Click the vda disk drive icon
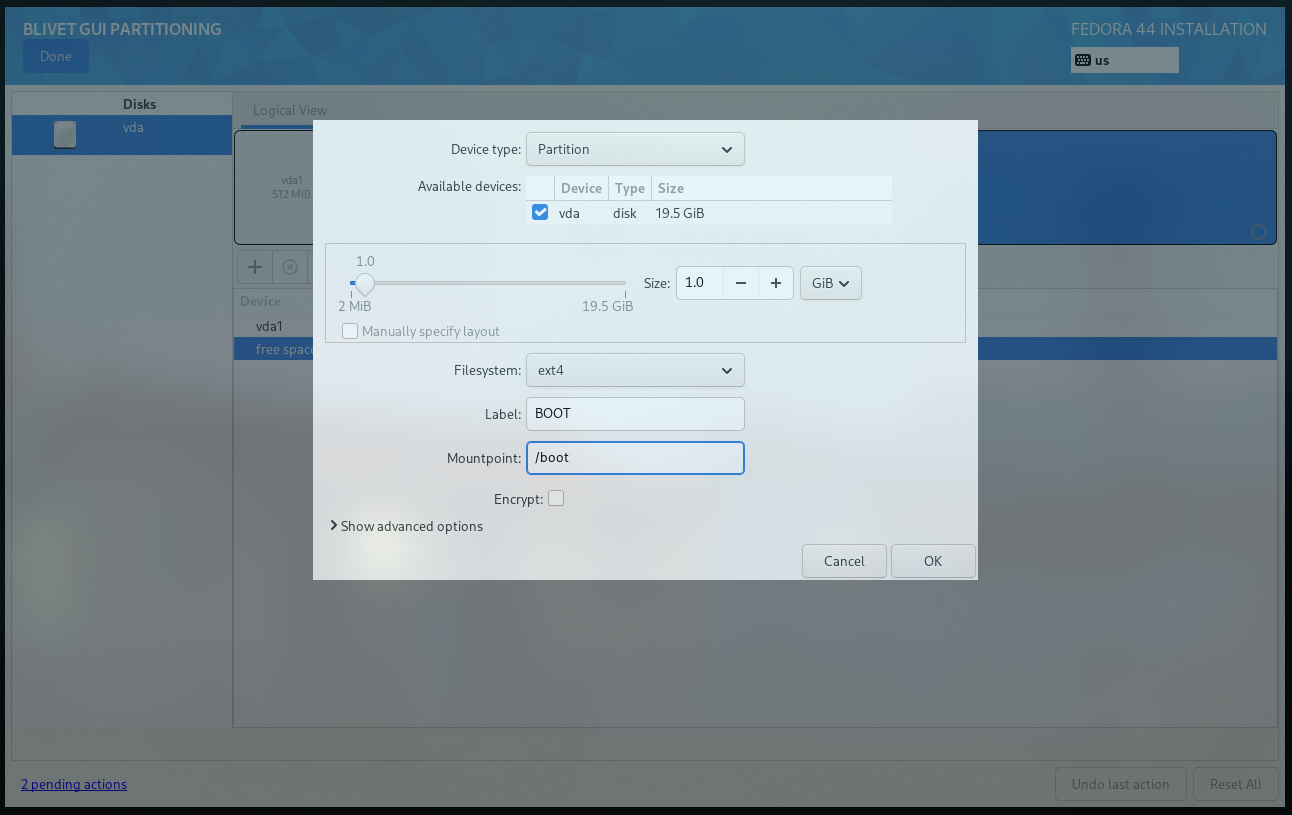 click(65, 135)
